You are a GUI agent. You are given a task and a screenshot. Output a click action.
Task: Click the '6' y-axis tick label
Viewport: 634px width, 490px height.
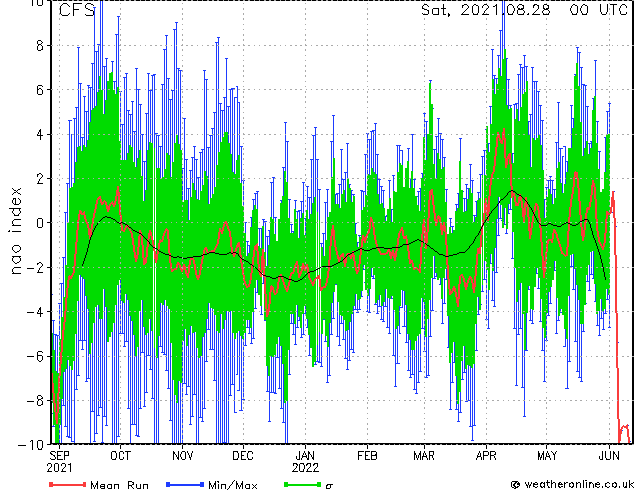pos(40,90)
